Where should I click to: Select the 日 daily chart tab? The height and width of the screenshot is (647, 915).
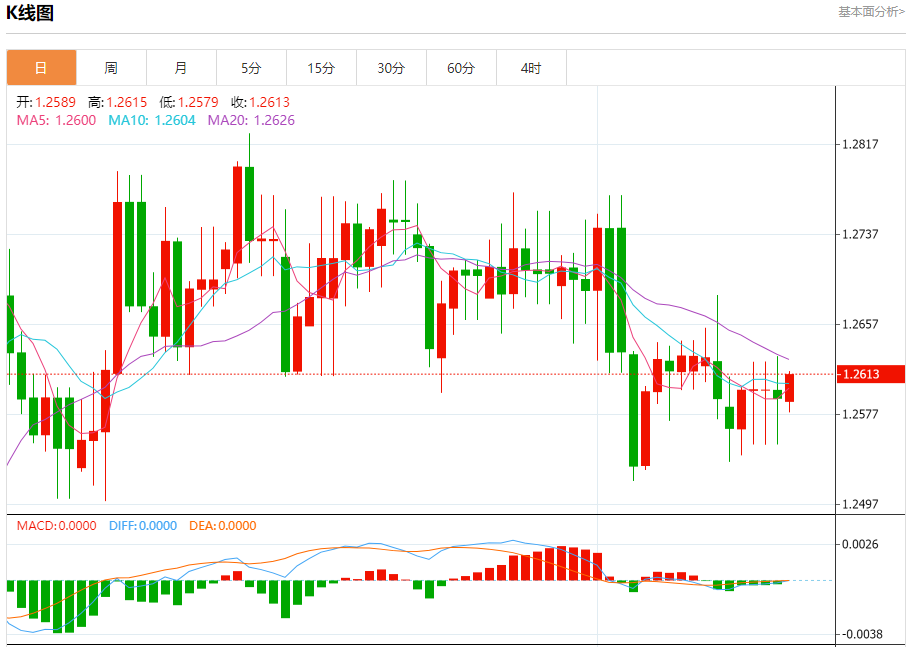click(x=41, y=68)
